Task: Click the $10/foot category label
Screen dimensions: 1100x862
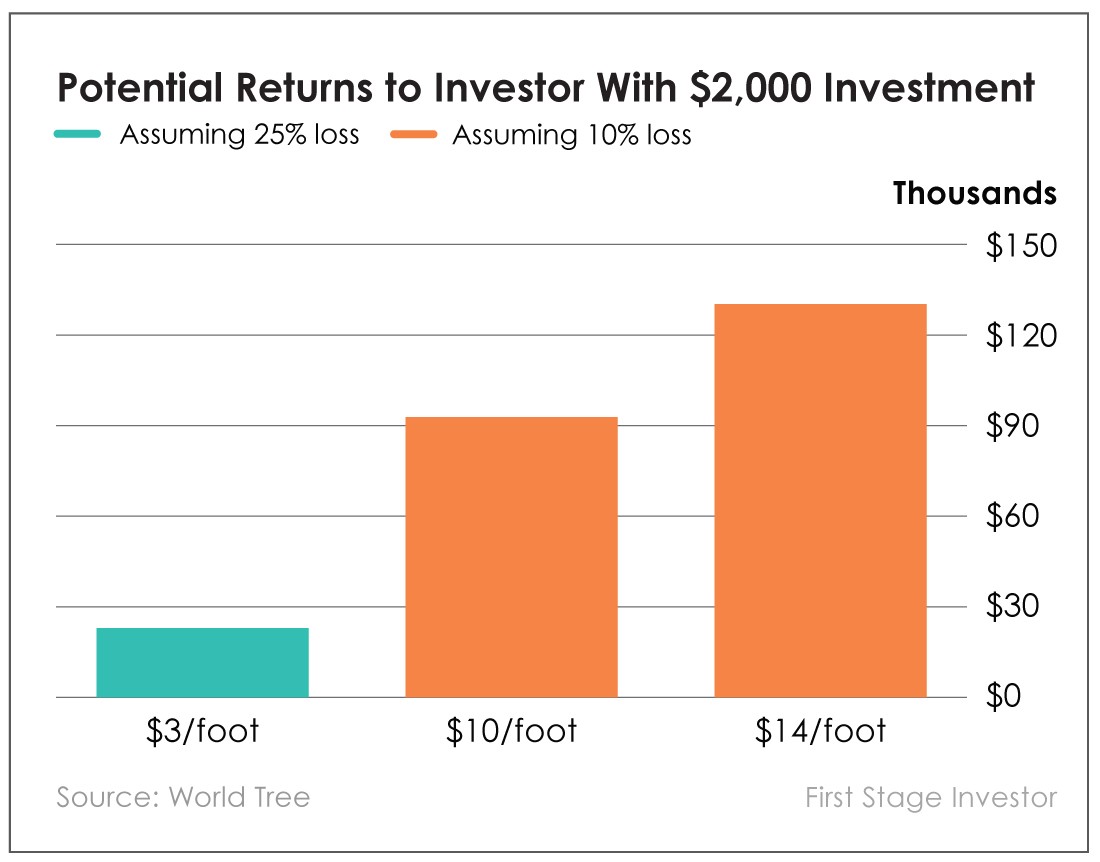Action: point(511,731)
